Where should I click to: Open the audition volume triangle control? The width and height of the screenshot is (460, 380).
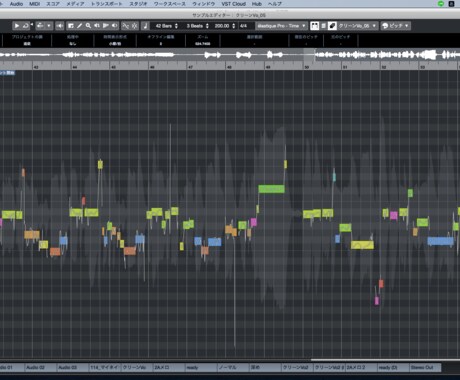32,24
